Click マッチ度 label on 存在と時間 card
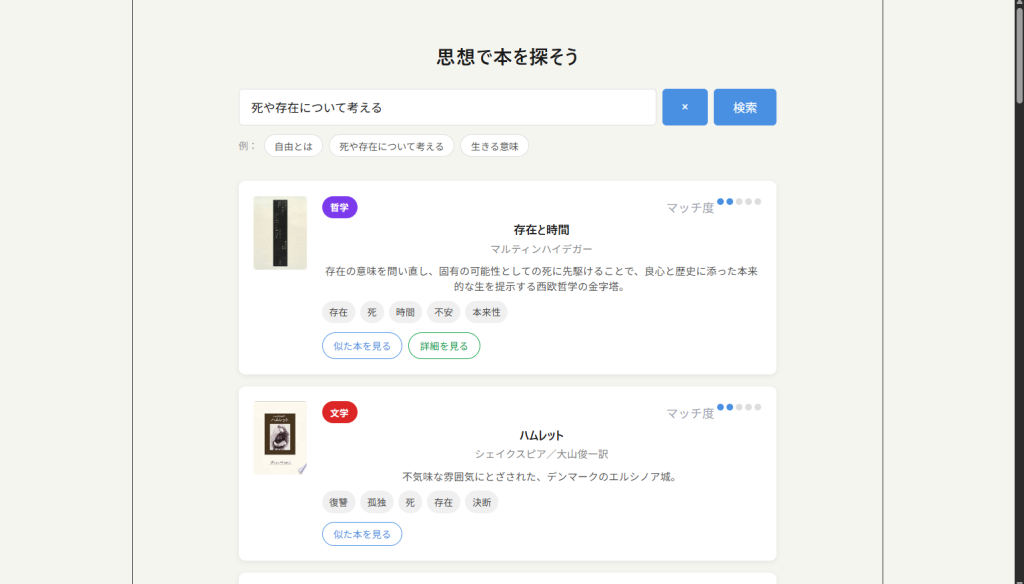 [690, 208]
